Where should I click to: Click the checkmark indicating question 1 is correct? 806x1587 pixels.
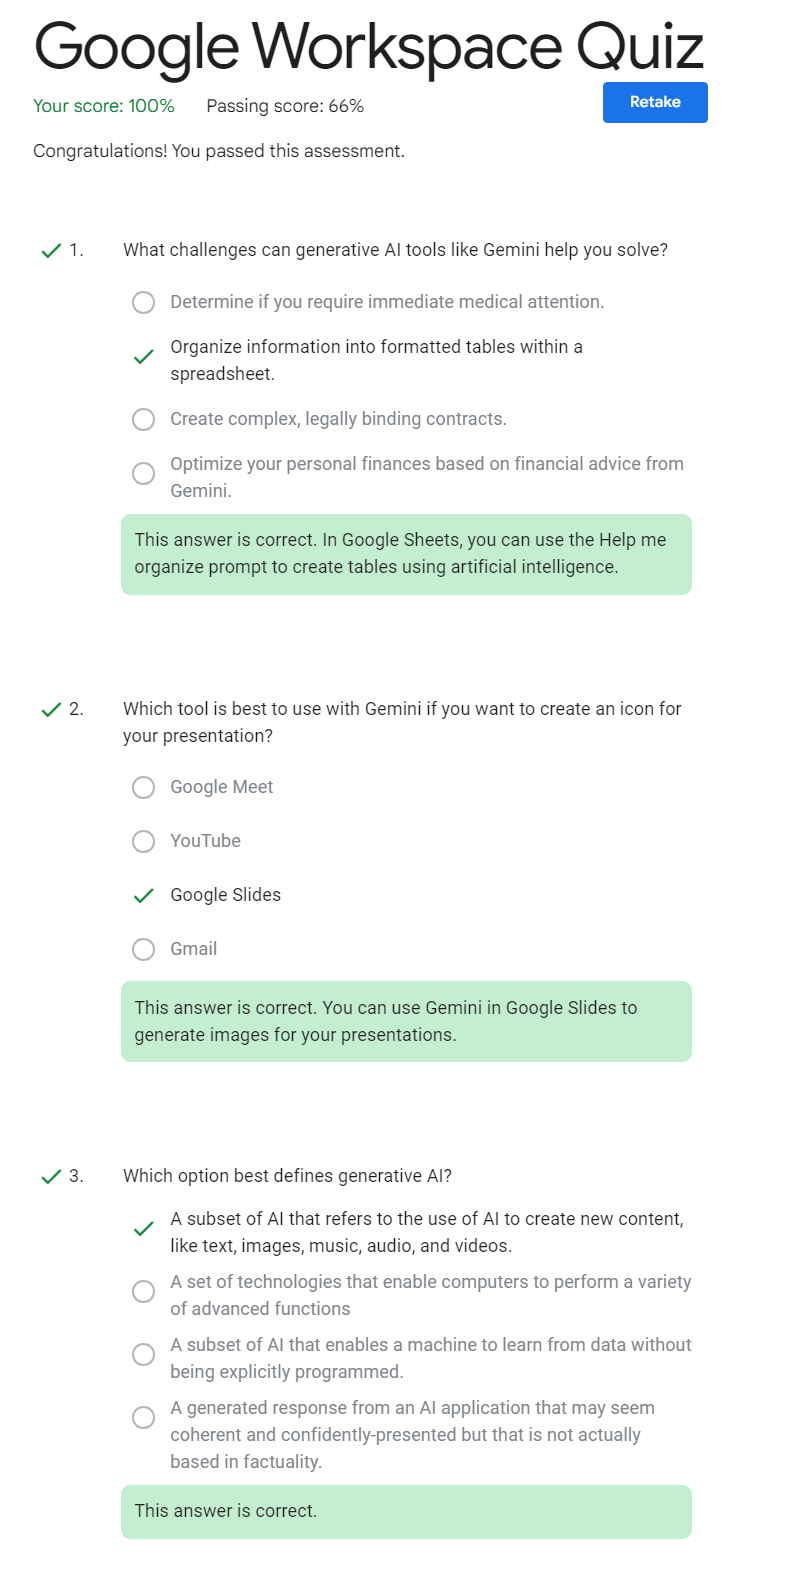coord(51,250)
